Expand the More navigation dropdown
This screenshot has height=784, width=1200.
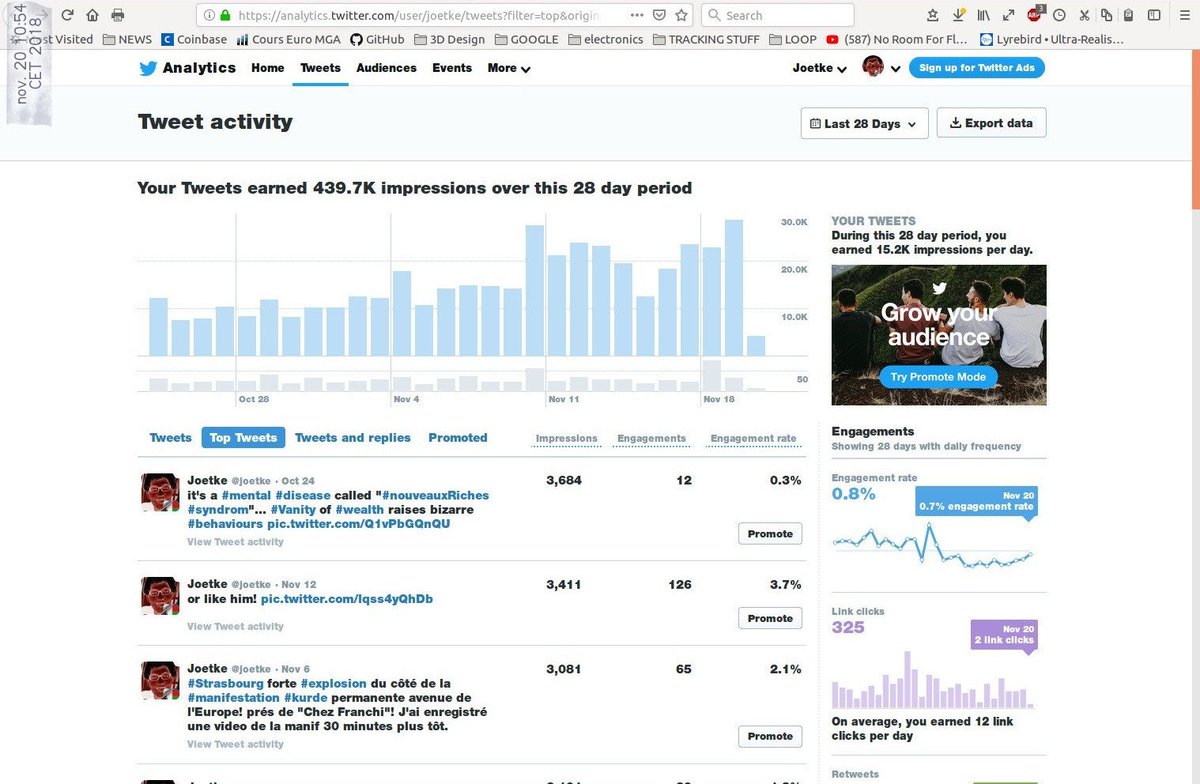point(509,68)
